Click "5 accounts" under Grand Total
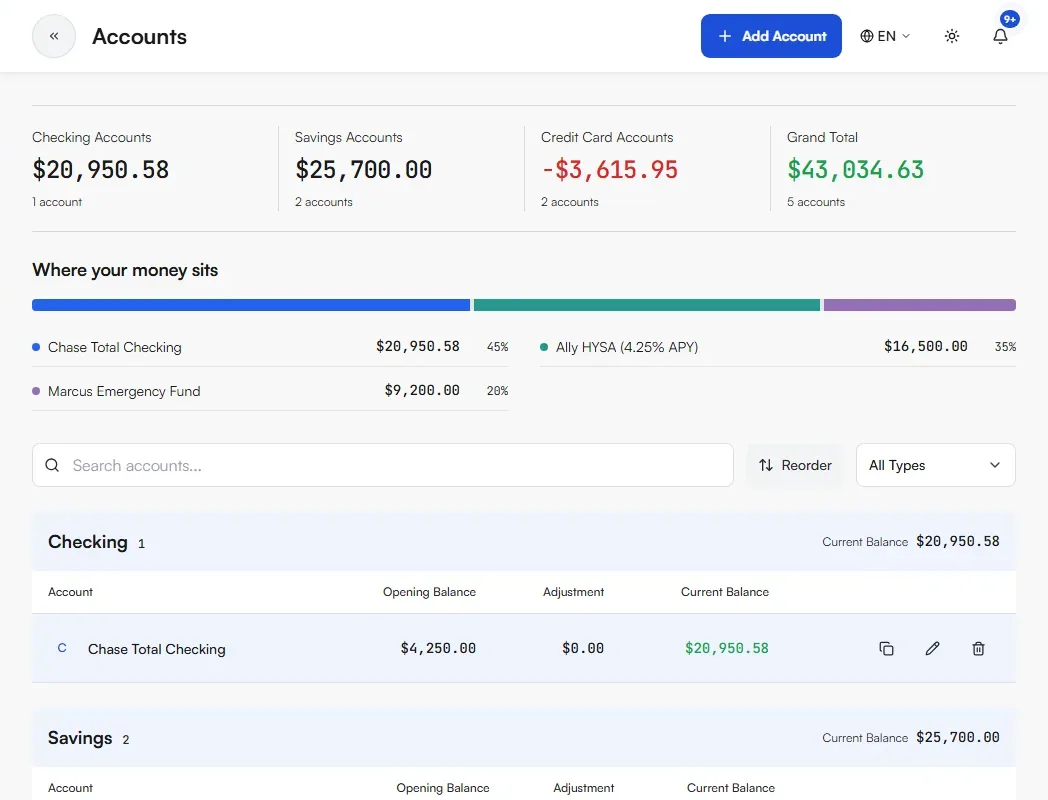Image resolution: width=1048 pixels, height=800 pixels. [x=815, y=202]
